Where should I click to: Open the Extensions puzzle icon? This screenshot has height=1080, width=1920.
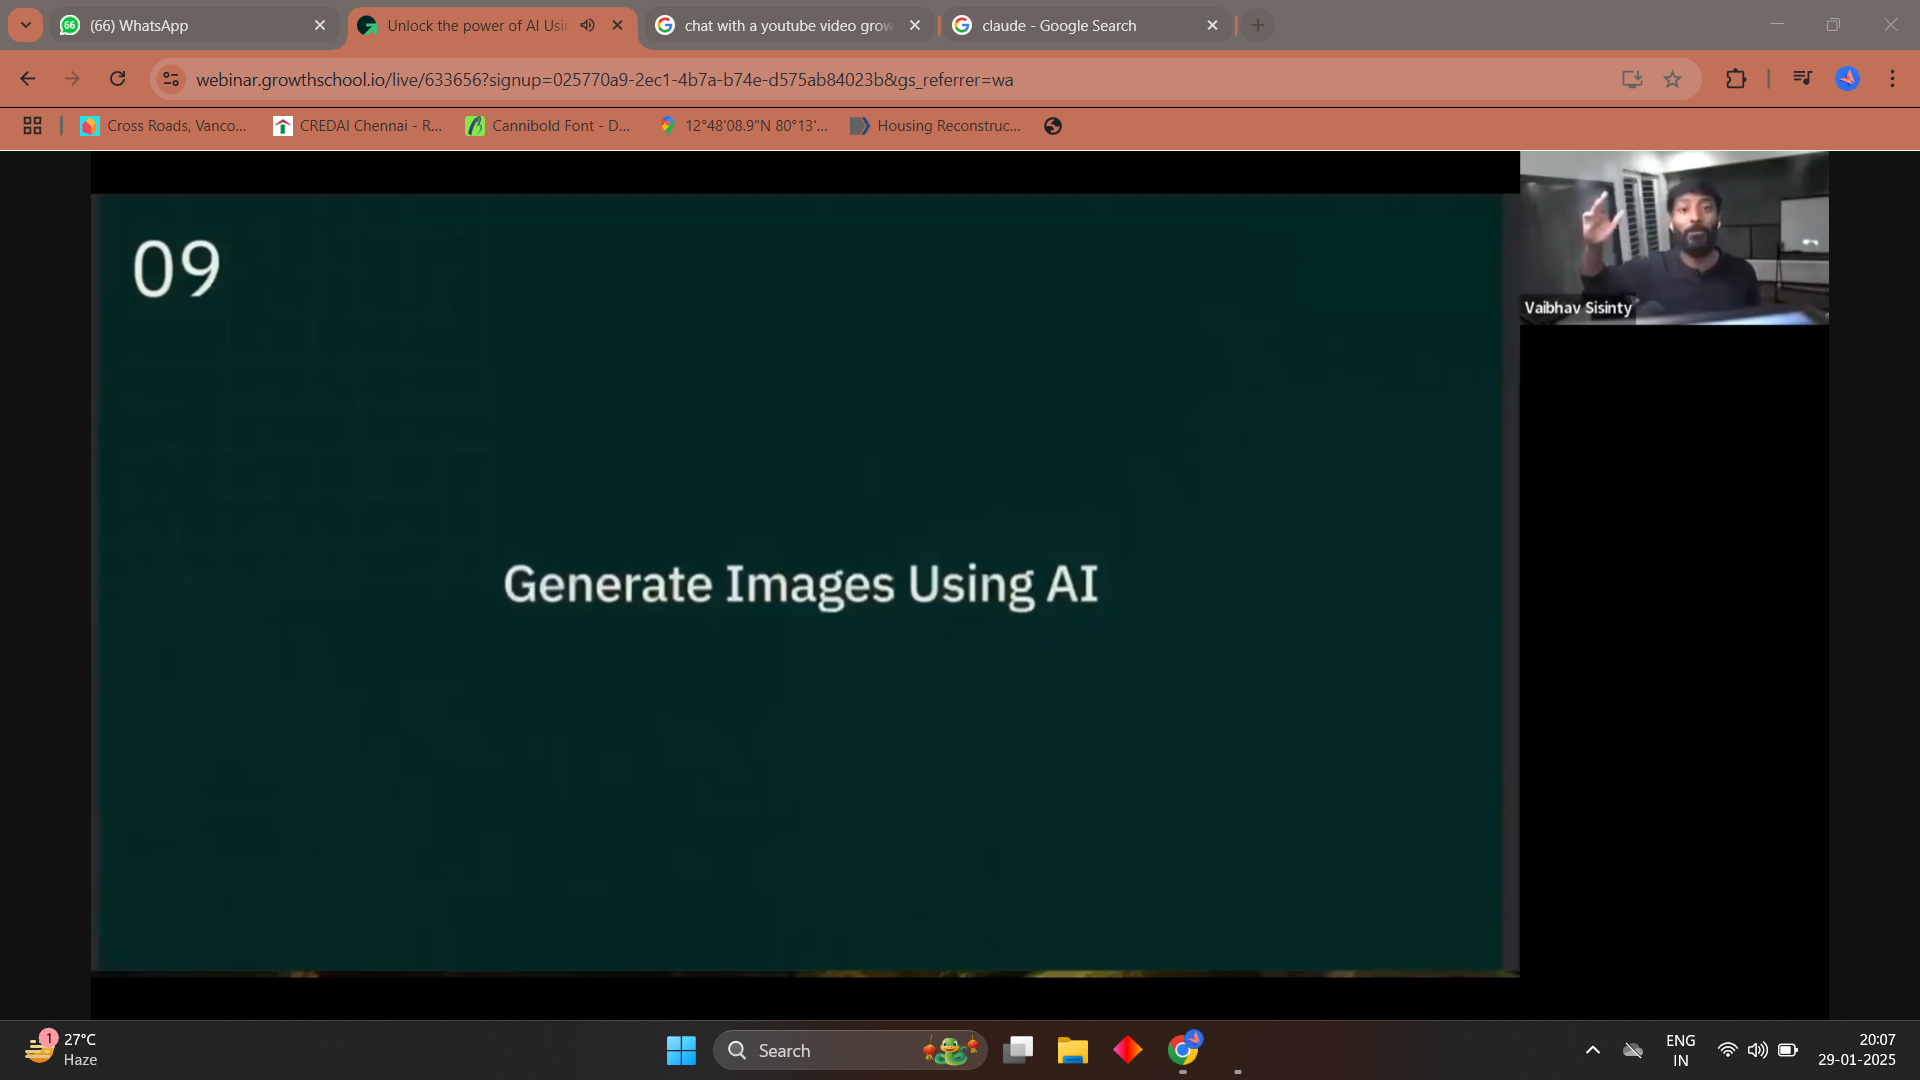pyautogui.click(x=1736, y=79)
